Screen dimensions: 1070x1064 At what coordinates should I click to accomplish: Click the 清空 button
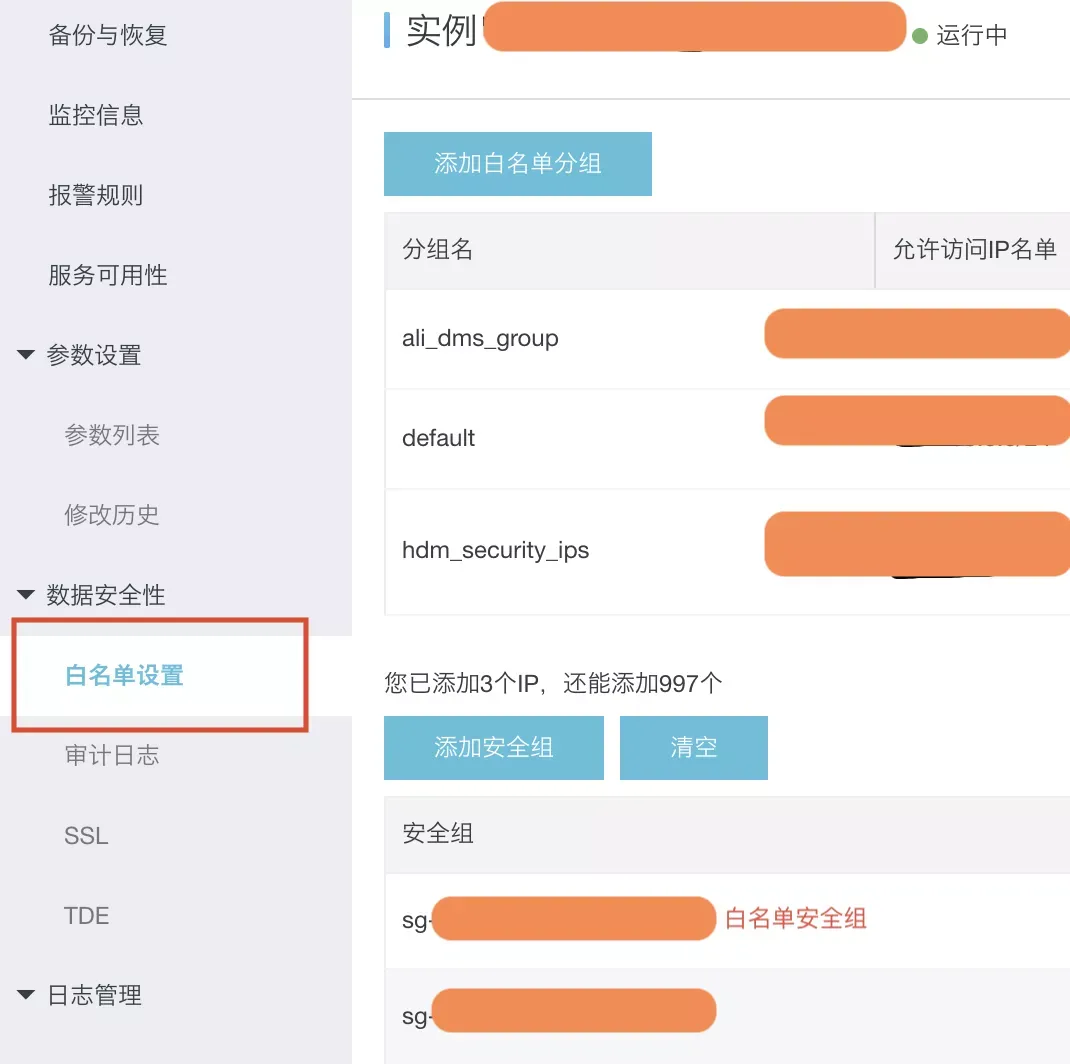click(x=693, y=747)
